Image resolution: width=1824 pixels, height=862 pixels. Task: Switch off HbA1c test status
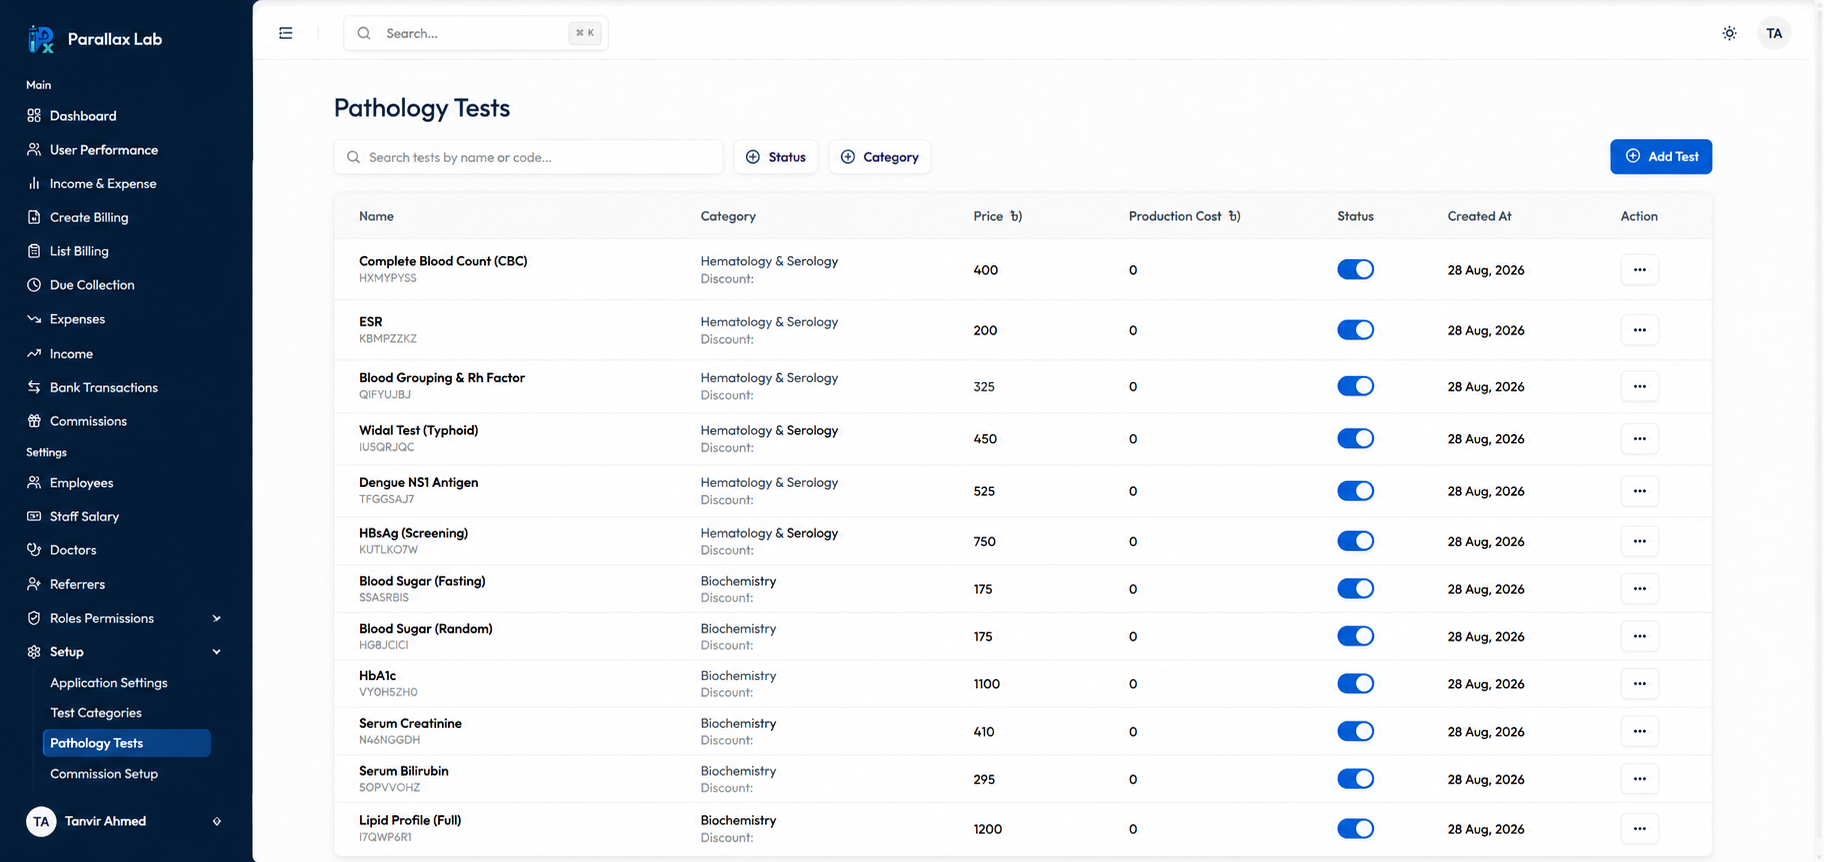pos(1355,684)
